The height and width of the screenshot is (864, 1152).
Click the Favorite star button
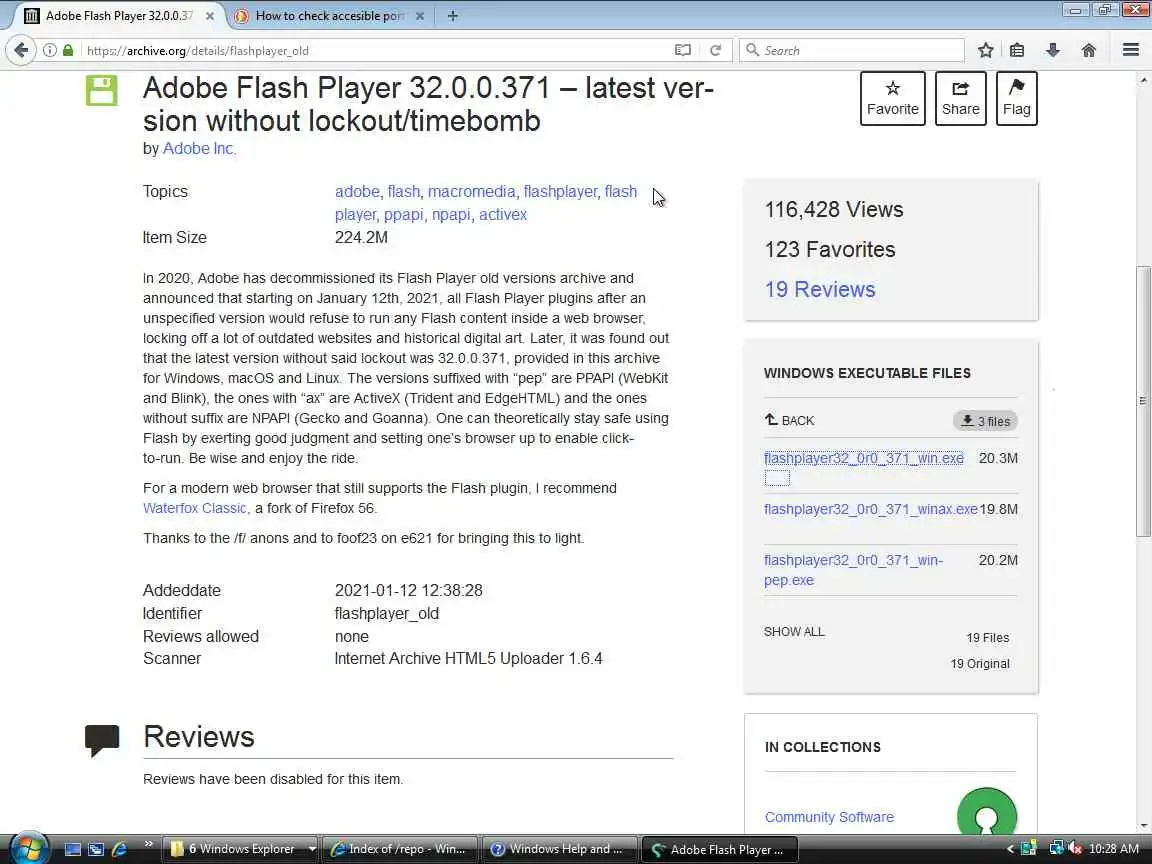pyautogui.click(x=893, y=98)
